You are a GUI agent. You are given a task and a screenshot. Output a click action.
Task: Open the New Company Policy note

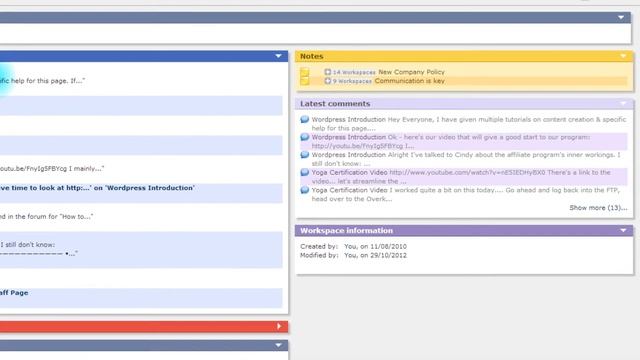point(411,72)
